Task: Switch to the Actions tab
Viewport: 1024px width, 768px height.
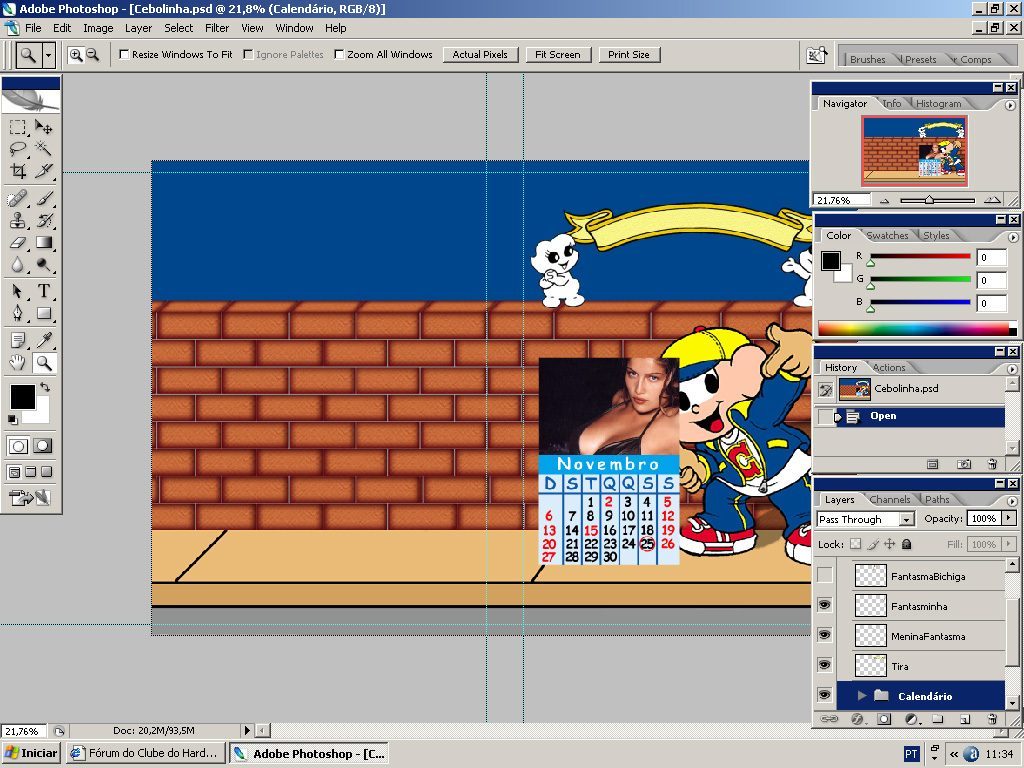Action: point(889,367)
